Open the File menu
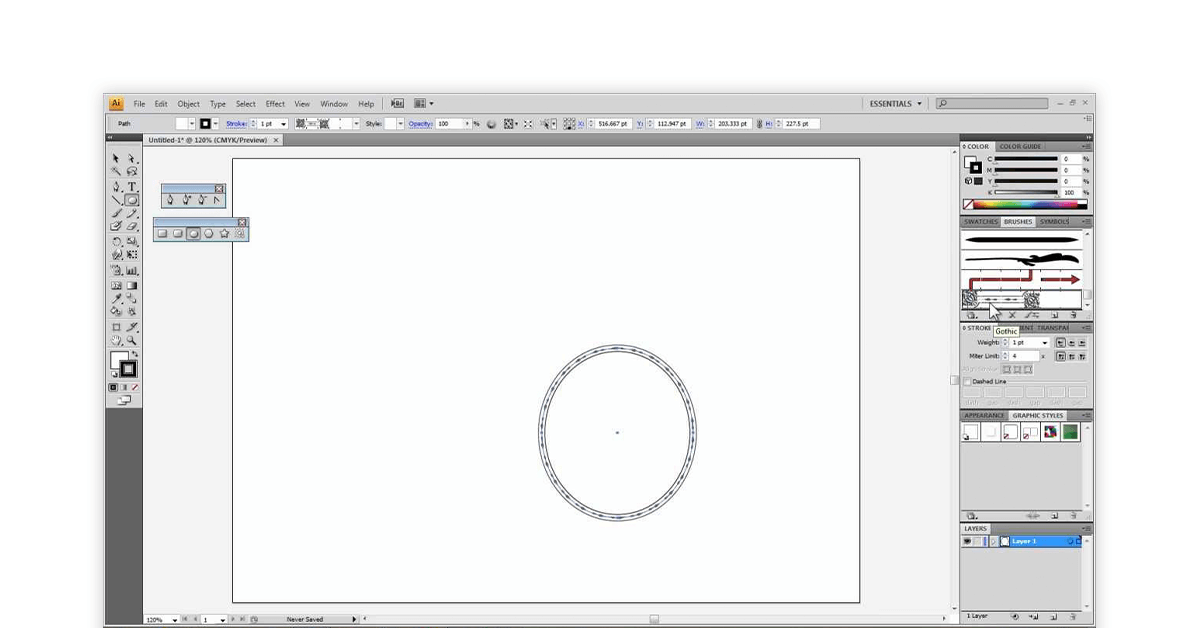This screenshot has height=628, width=1200. tap(139, 104)
